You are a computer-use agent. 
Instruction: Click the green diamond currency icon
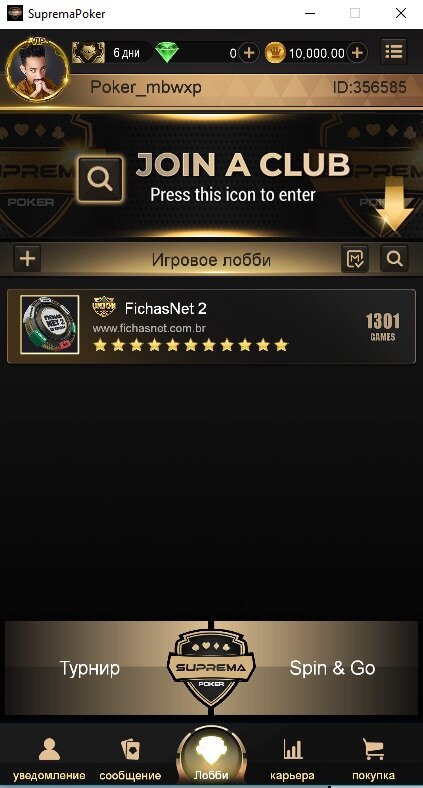click(x=166, y=52)
